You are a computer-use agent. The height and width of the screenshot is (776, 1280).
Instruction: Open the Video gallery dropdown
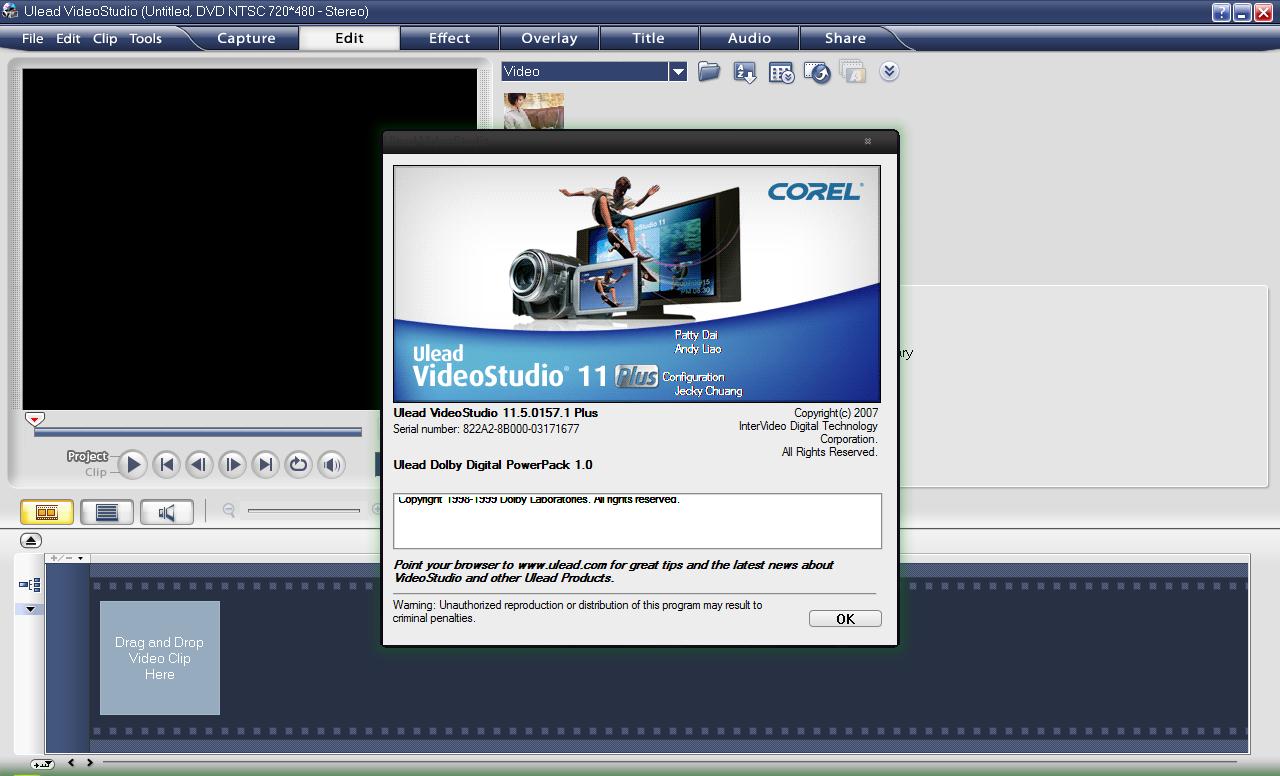[x=679, y=71]
